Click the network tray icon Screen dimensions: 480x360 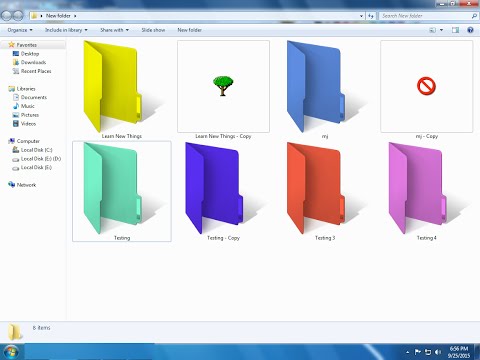[x=428, y=352]
